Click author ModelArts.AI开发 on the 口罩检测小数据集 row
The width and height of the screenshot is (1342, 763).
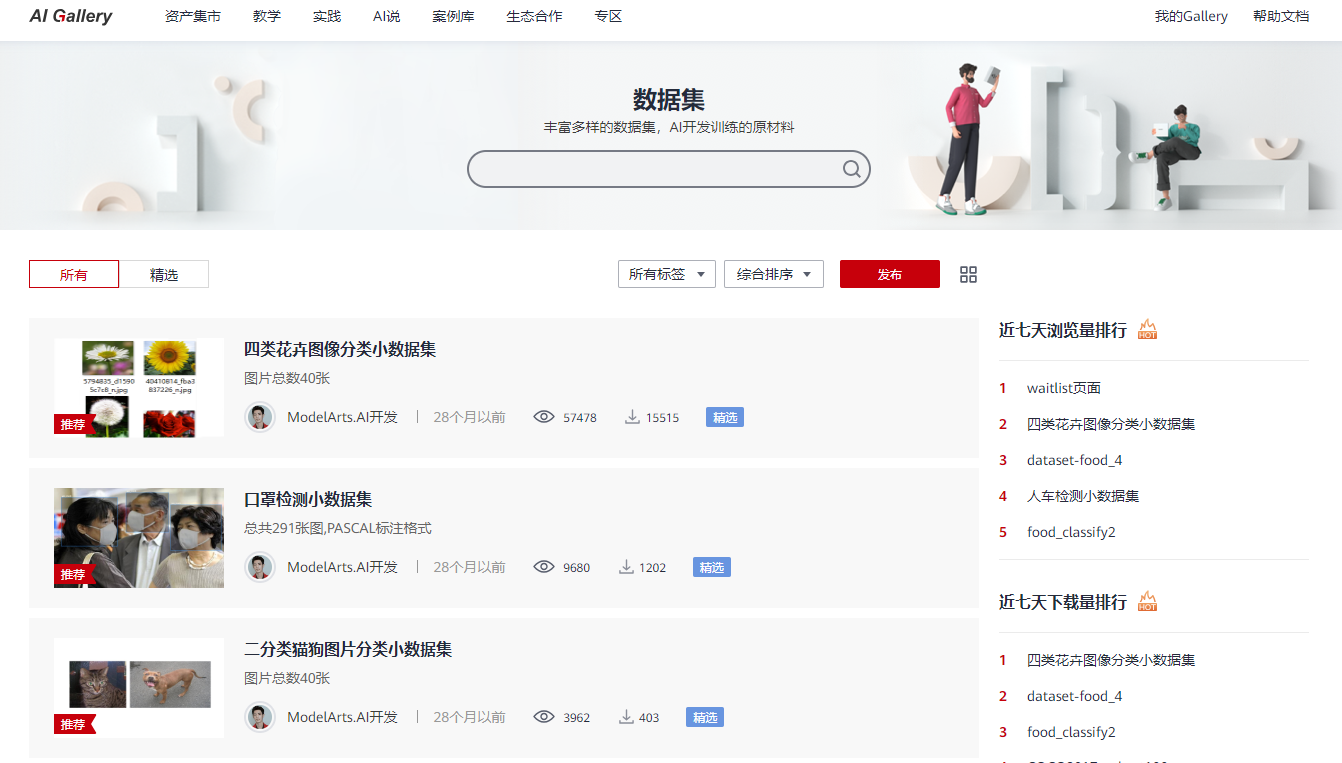tap(342, 567)
